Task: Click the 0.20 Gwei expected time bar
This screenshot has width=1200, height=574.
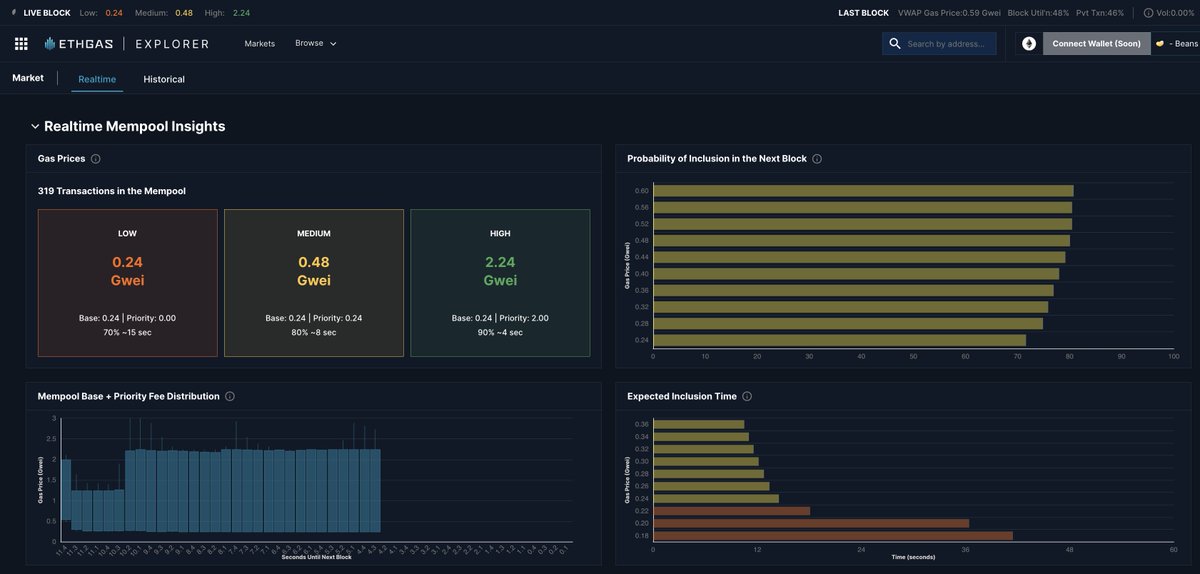Action: [811, 523]
